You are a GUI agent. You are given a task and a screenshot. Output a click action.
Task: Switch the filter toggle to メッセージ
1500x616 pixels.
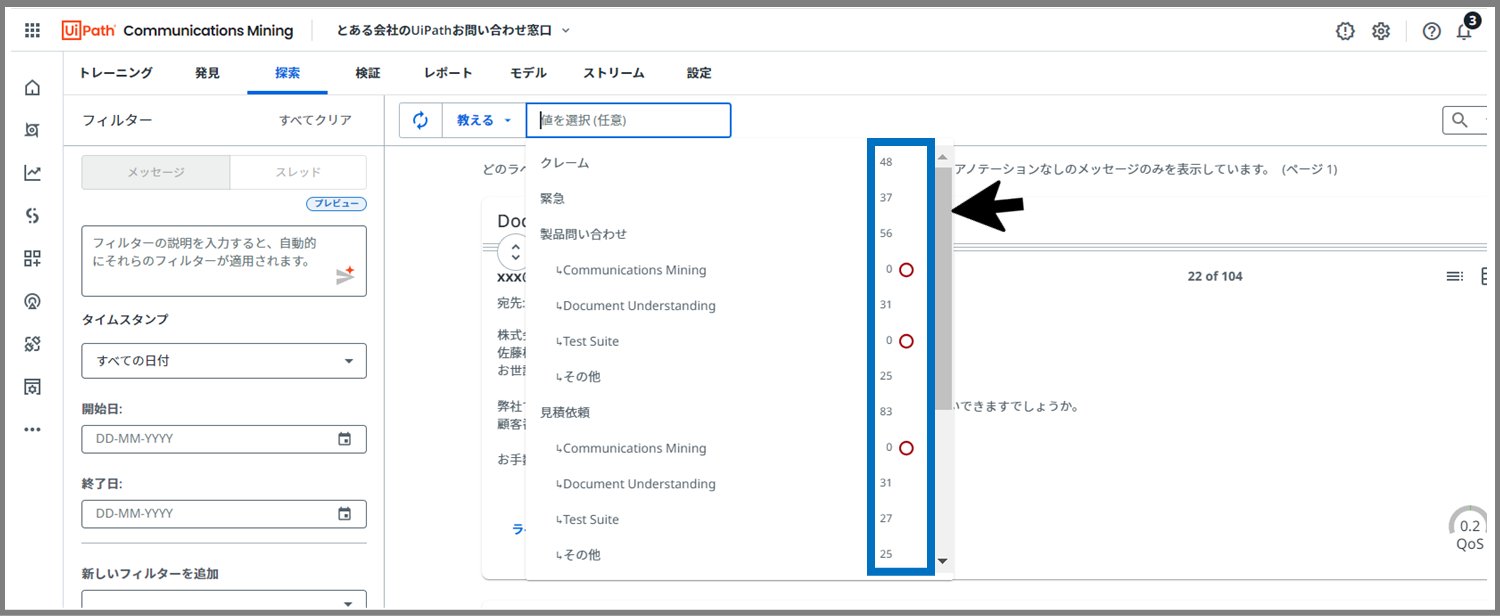(x=156, y=172)
